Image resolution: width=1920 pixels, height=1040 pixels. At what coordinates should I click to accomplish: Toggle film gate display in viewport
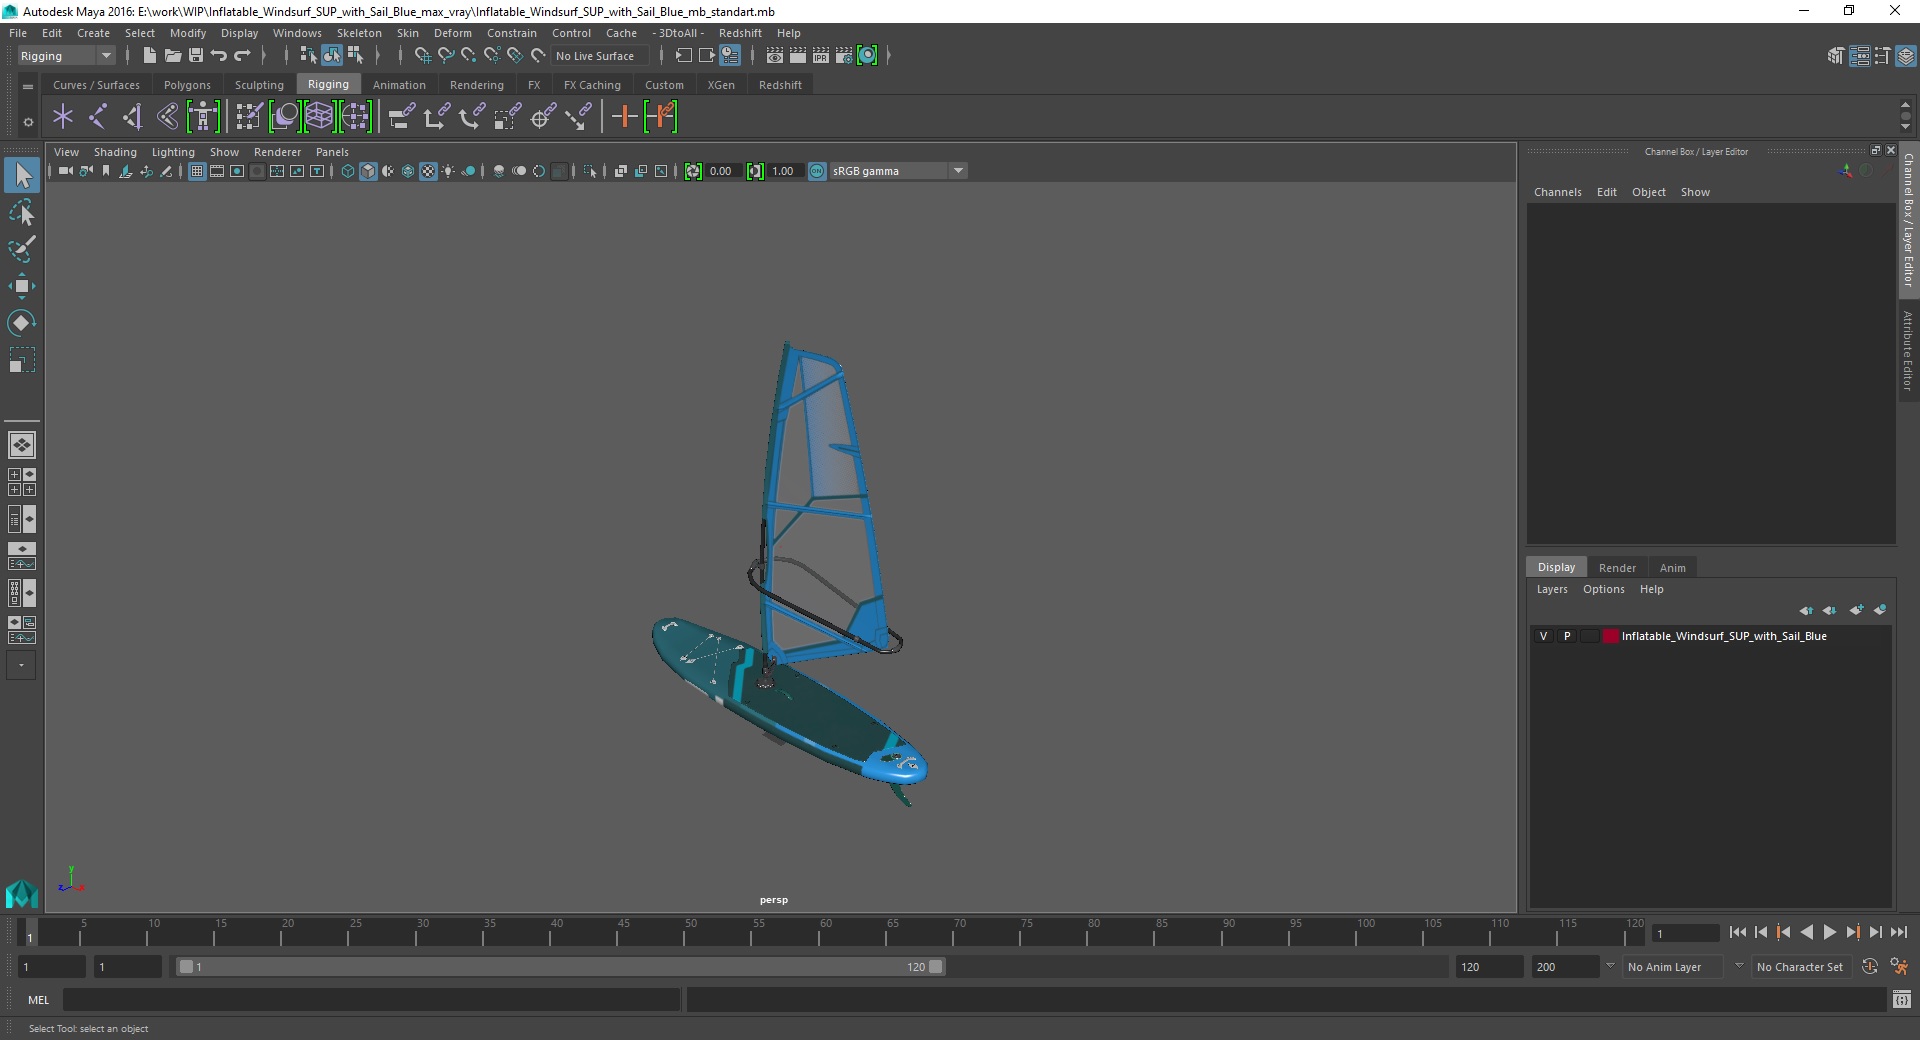217,171
